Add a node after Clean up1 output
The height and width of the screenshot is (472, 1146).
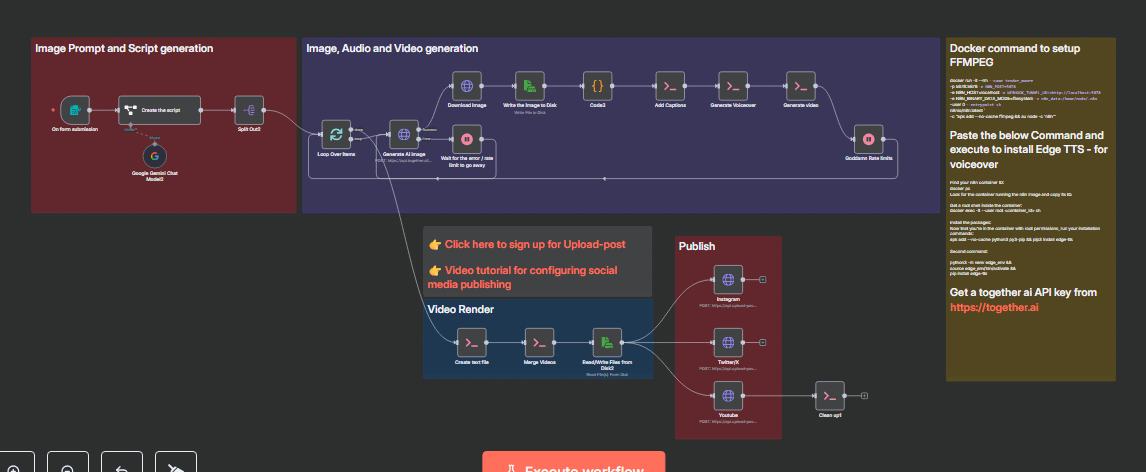(864, 396)
